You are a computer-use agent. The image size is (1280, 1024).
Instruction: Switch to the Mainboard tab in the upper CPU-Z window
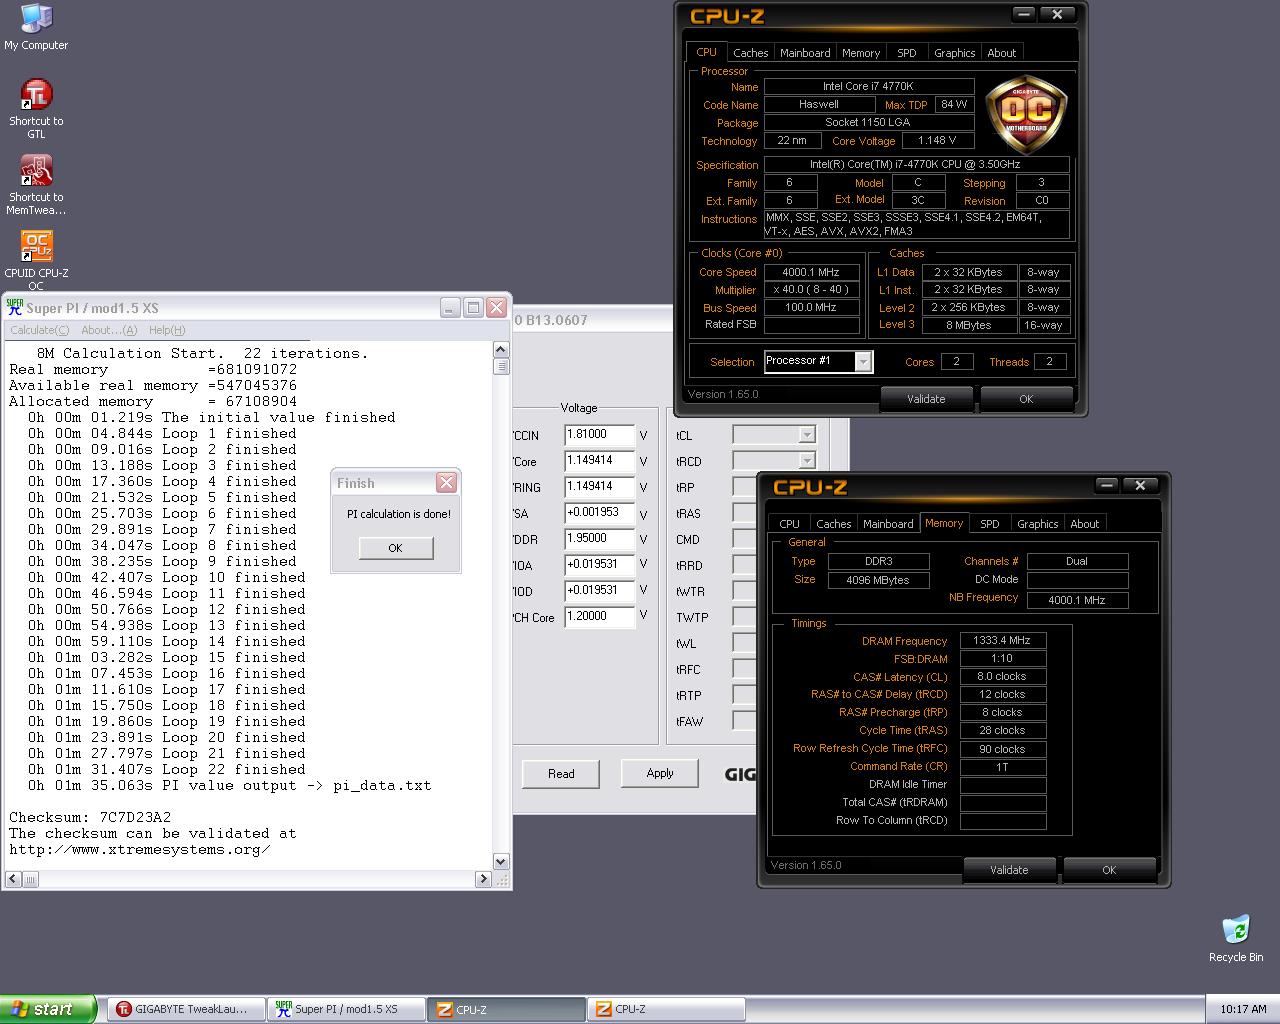coord(805,53)
